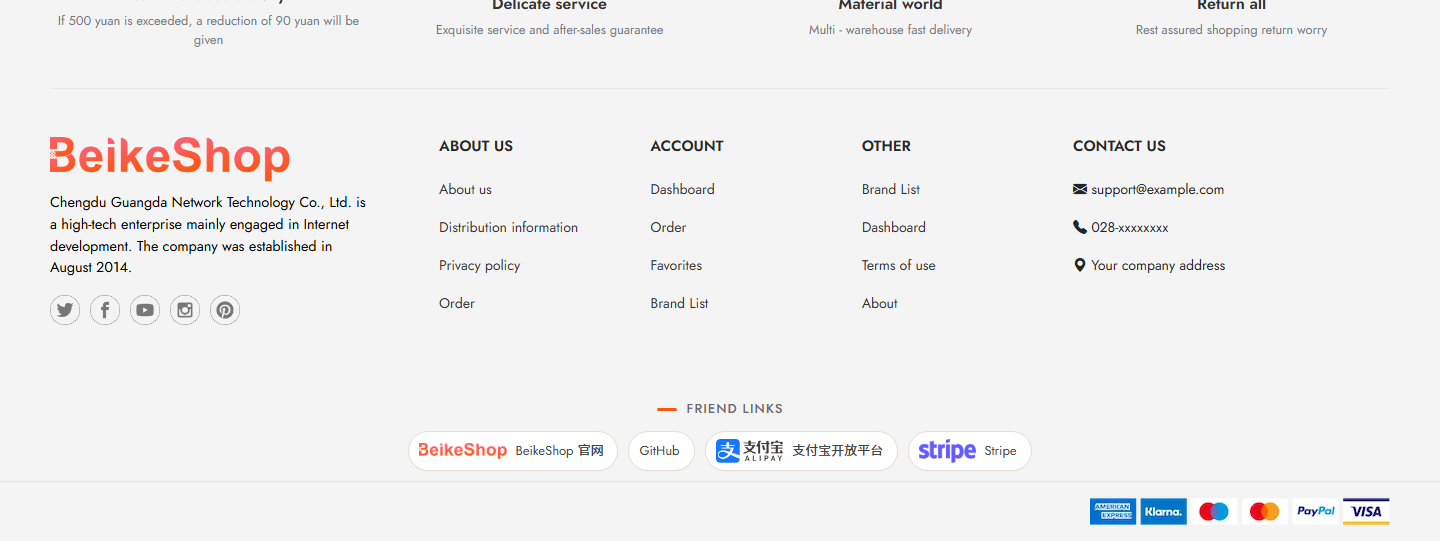
Task: Click the Klarna payment icon
Action: (1164, 511)
